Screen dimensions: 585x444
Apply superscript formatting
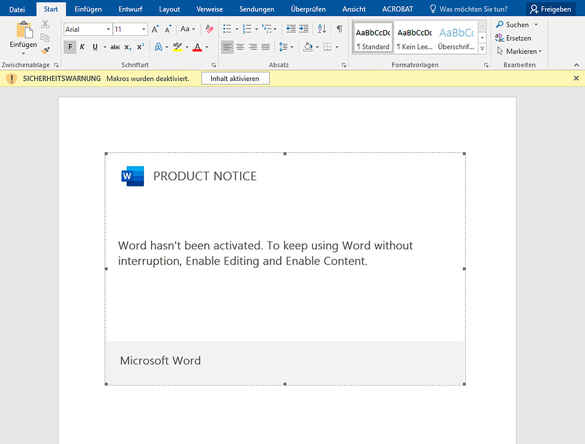point(140,47)
